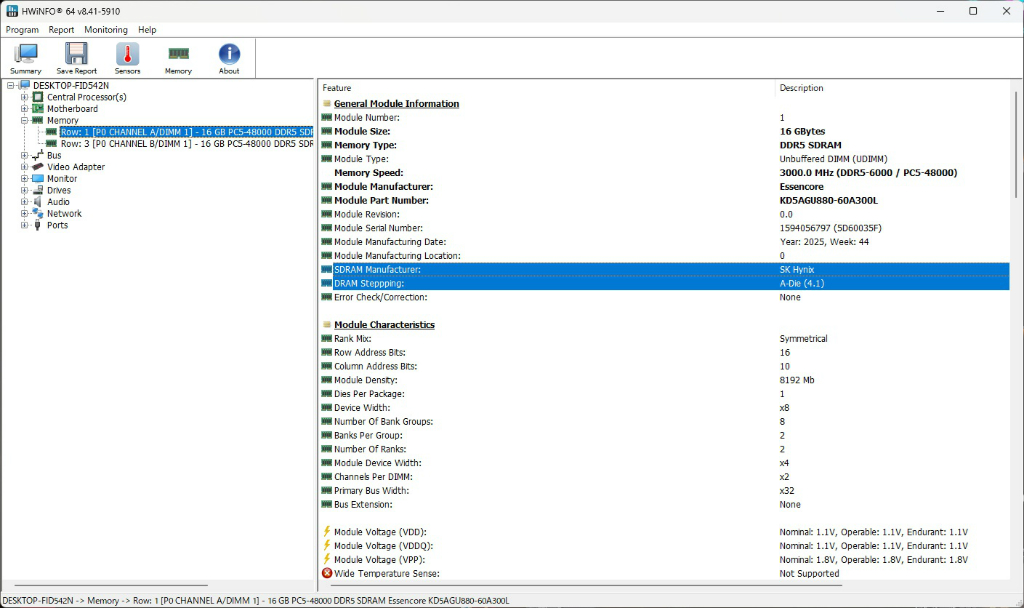Expand the Network node
The image size is (1024, 608).
click(24, 214)
